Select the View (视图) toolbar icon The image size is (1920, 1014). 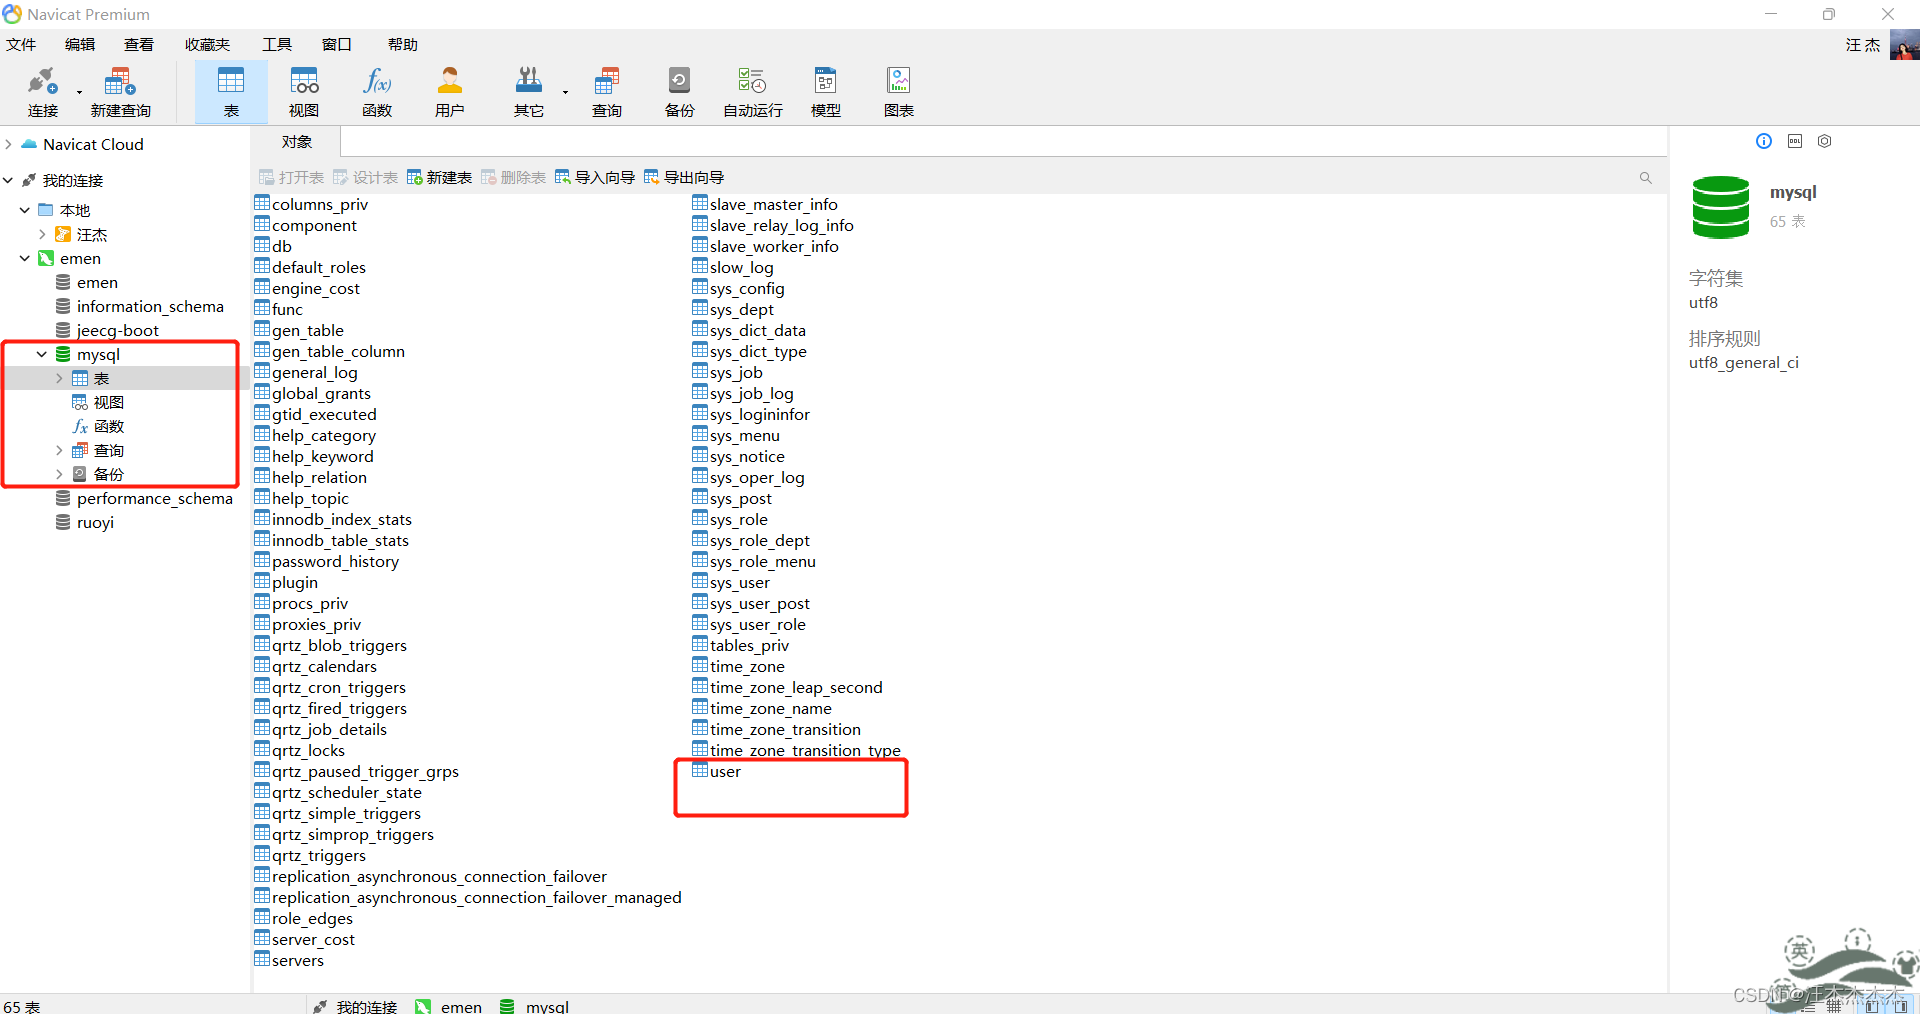pos(304,81)
